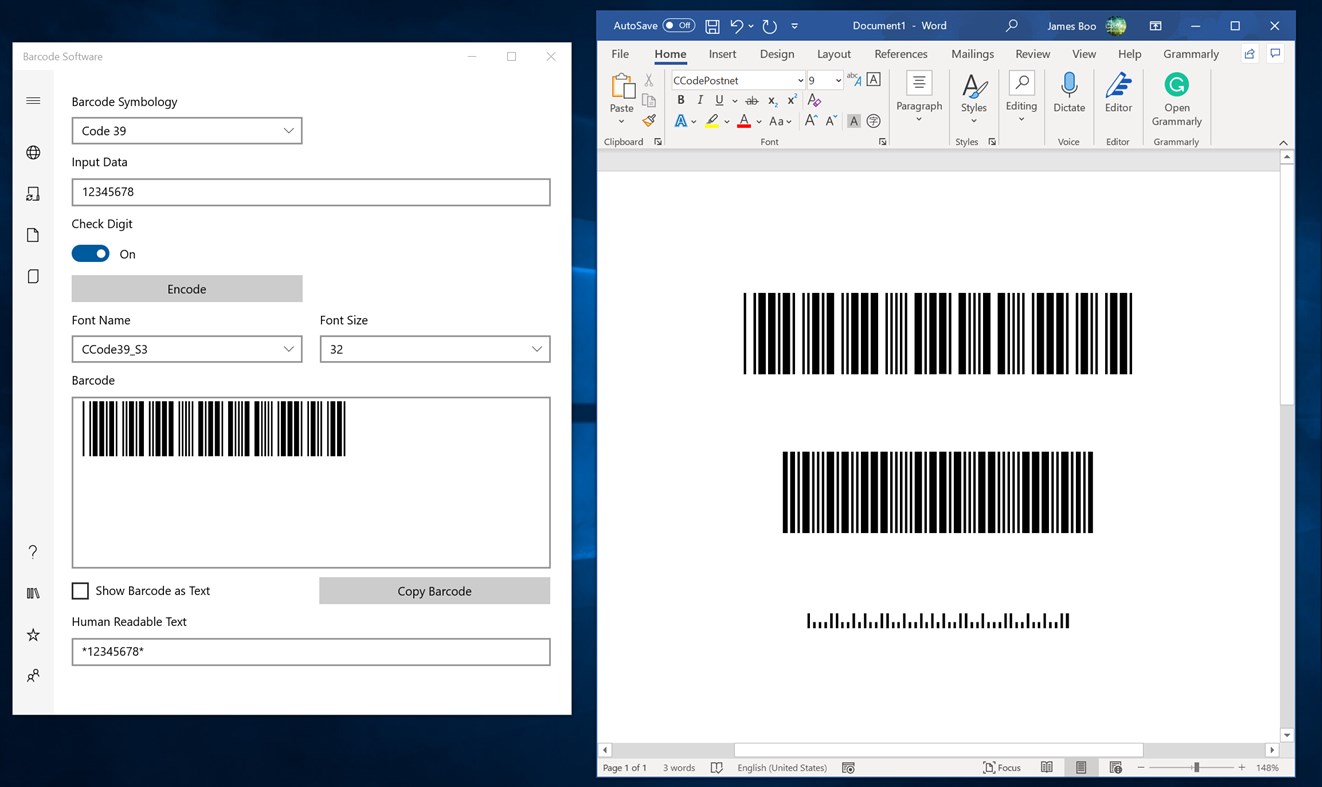Apply bold formatting in Word
The image size is (1322, 787).
click(681, 100)
